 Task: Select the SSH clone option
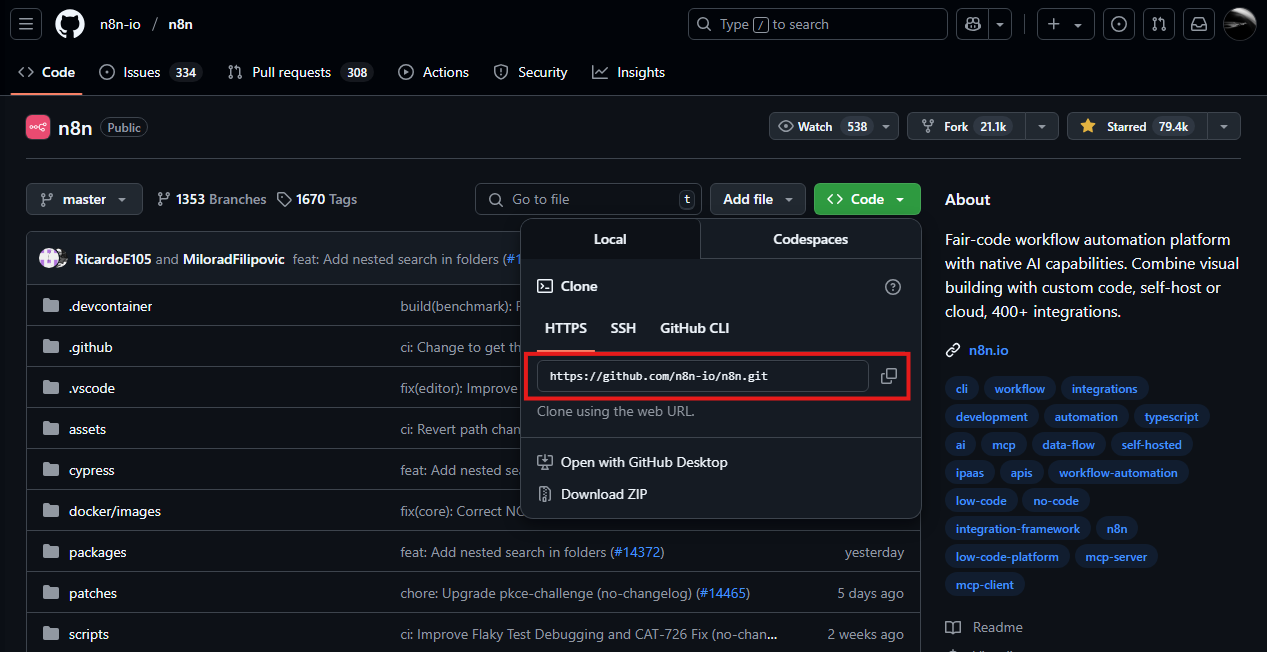[x=623, y=328]
